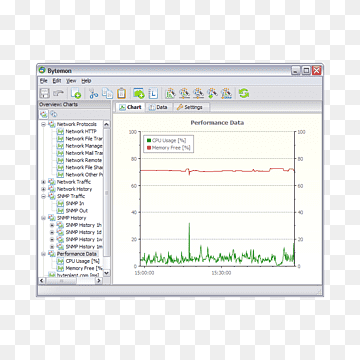This screenshot has width=360, height=360.
Task: Switch to the Data tab
Action: pyautogui.click(x=158, y=107)
